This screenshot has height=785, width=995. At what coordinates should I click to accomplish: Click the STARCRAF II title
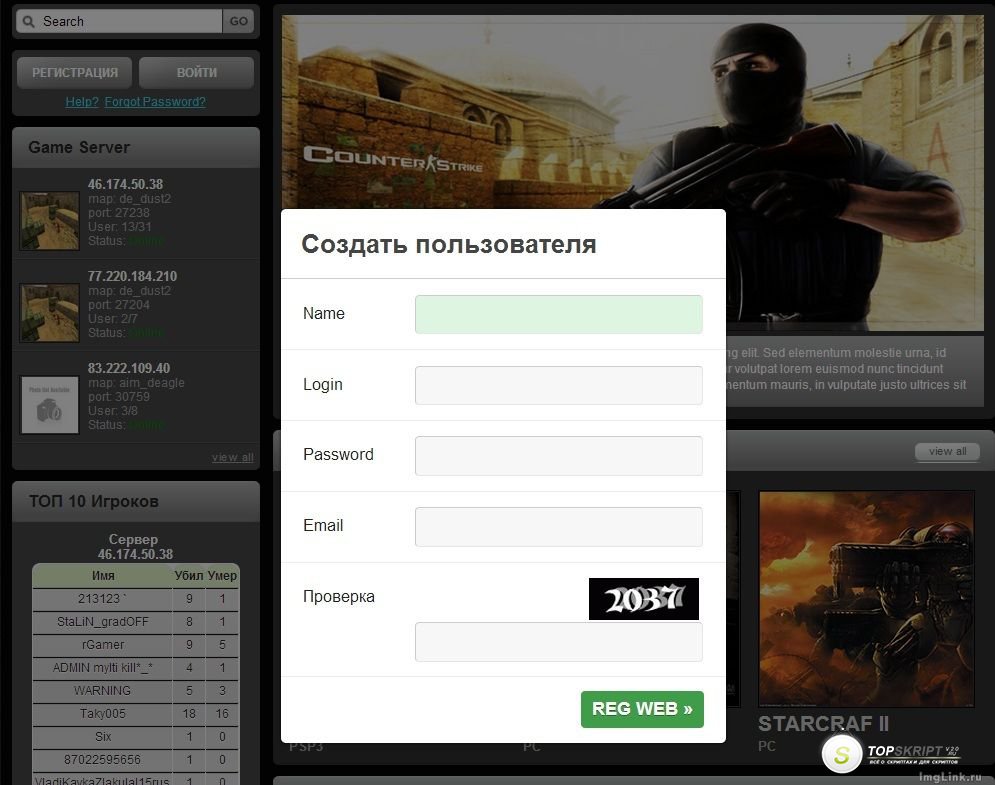(823, 723)
